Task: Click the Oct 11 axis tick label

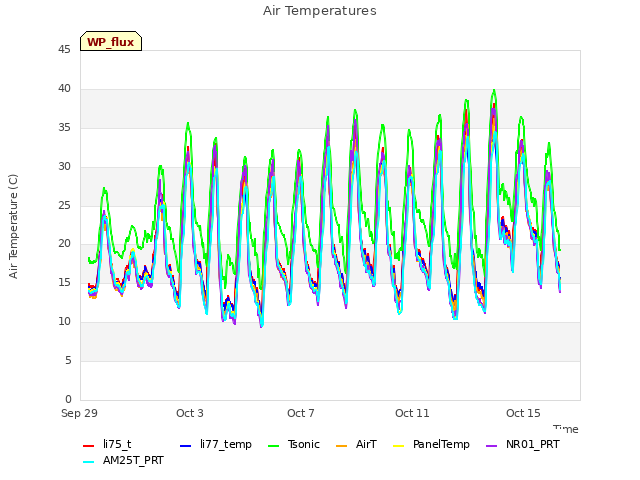Action: point(412,413)
